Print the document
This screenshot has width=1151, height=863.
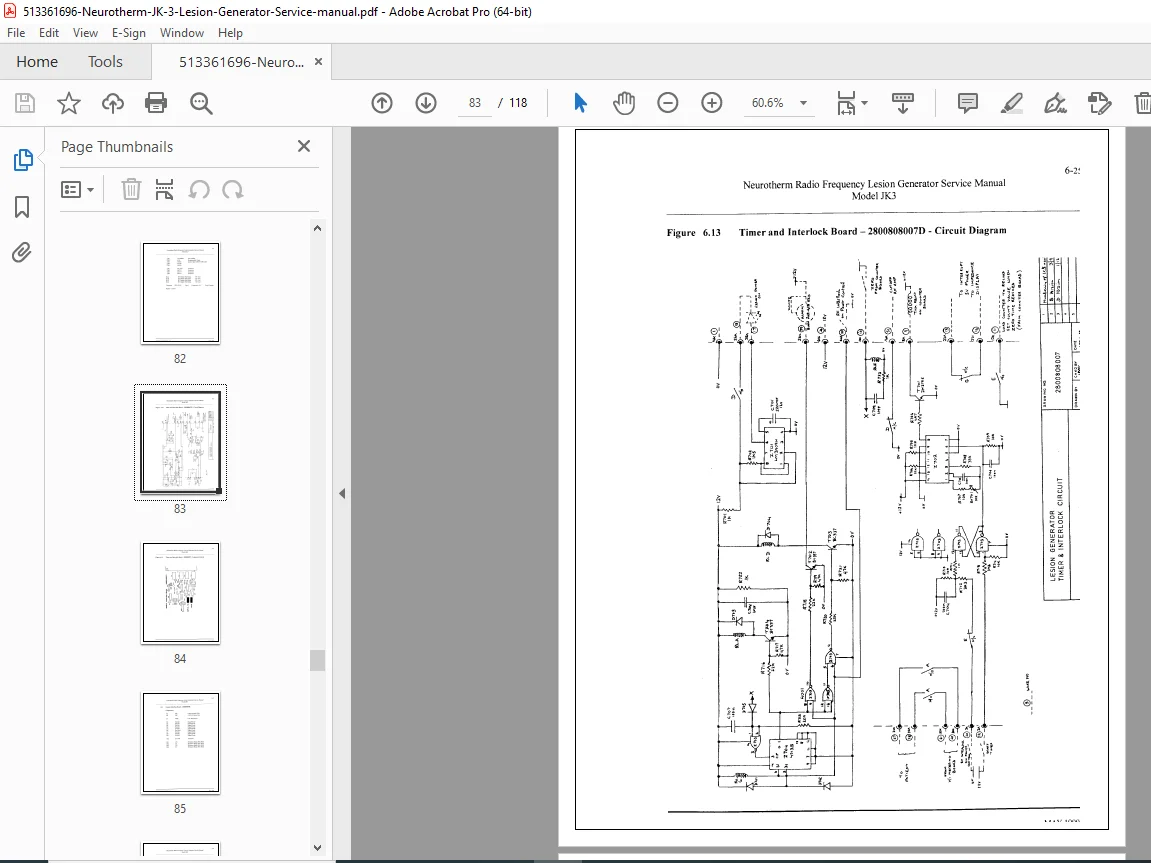pyautogui.click(x=156, y=103)
